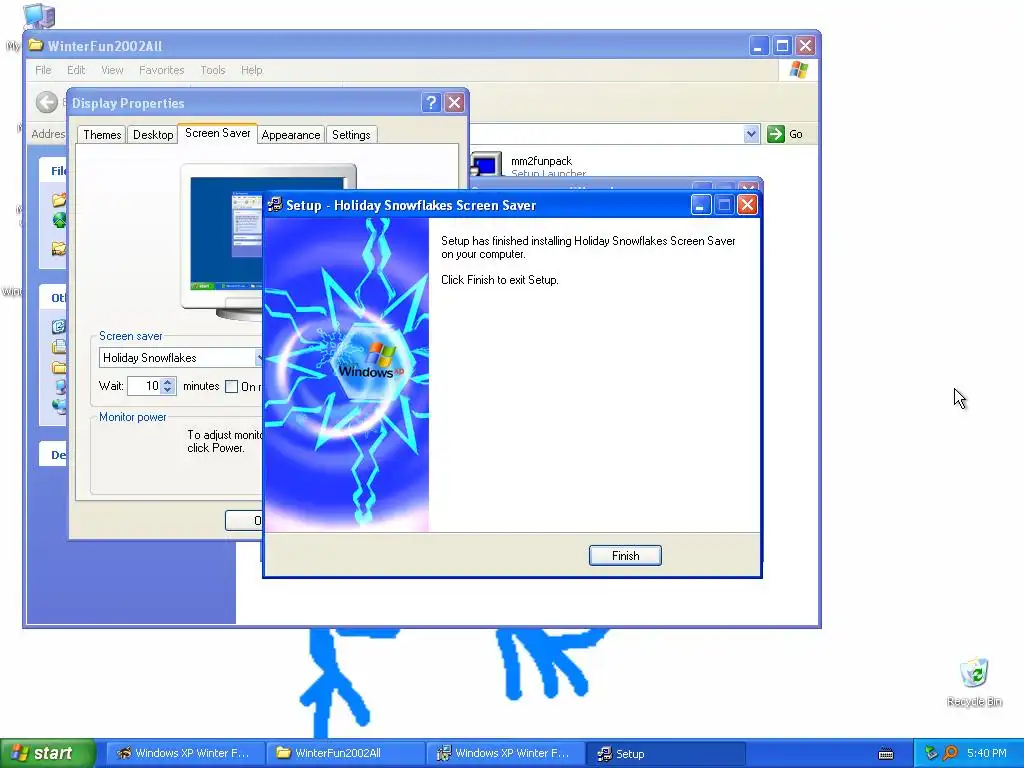Click the 5:40 PM taskbar clock
The height and width of the screenshot is (768, 1024).
click(x=986, y=753)
